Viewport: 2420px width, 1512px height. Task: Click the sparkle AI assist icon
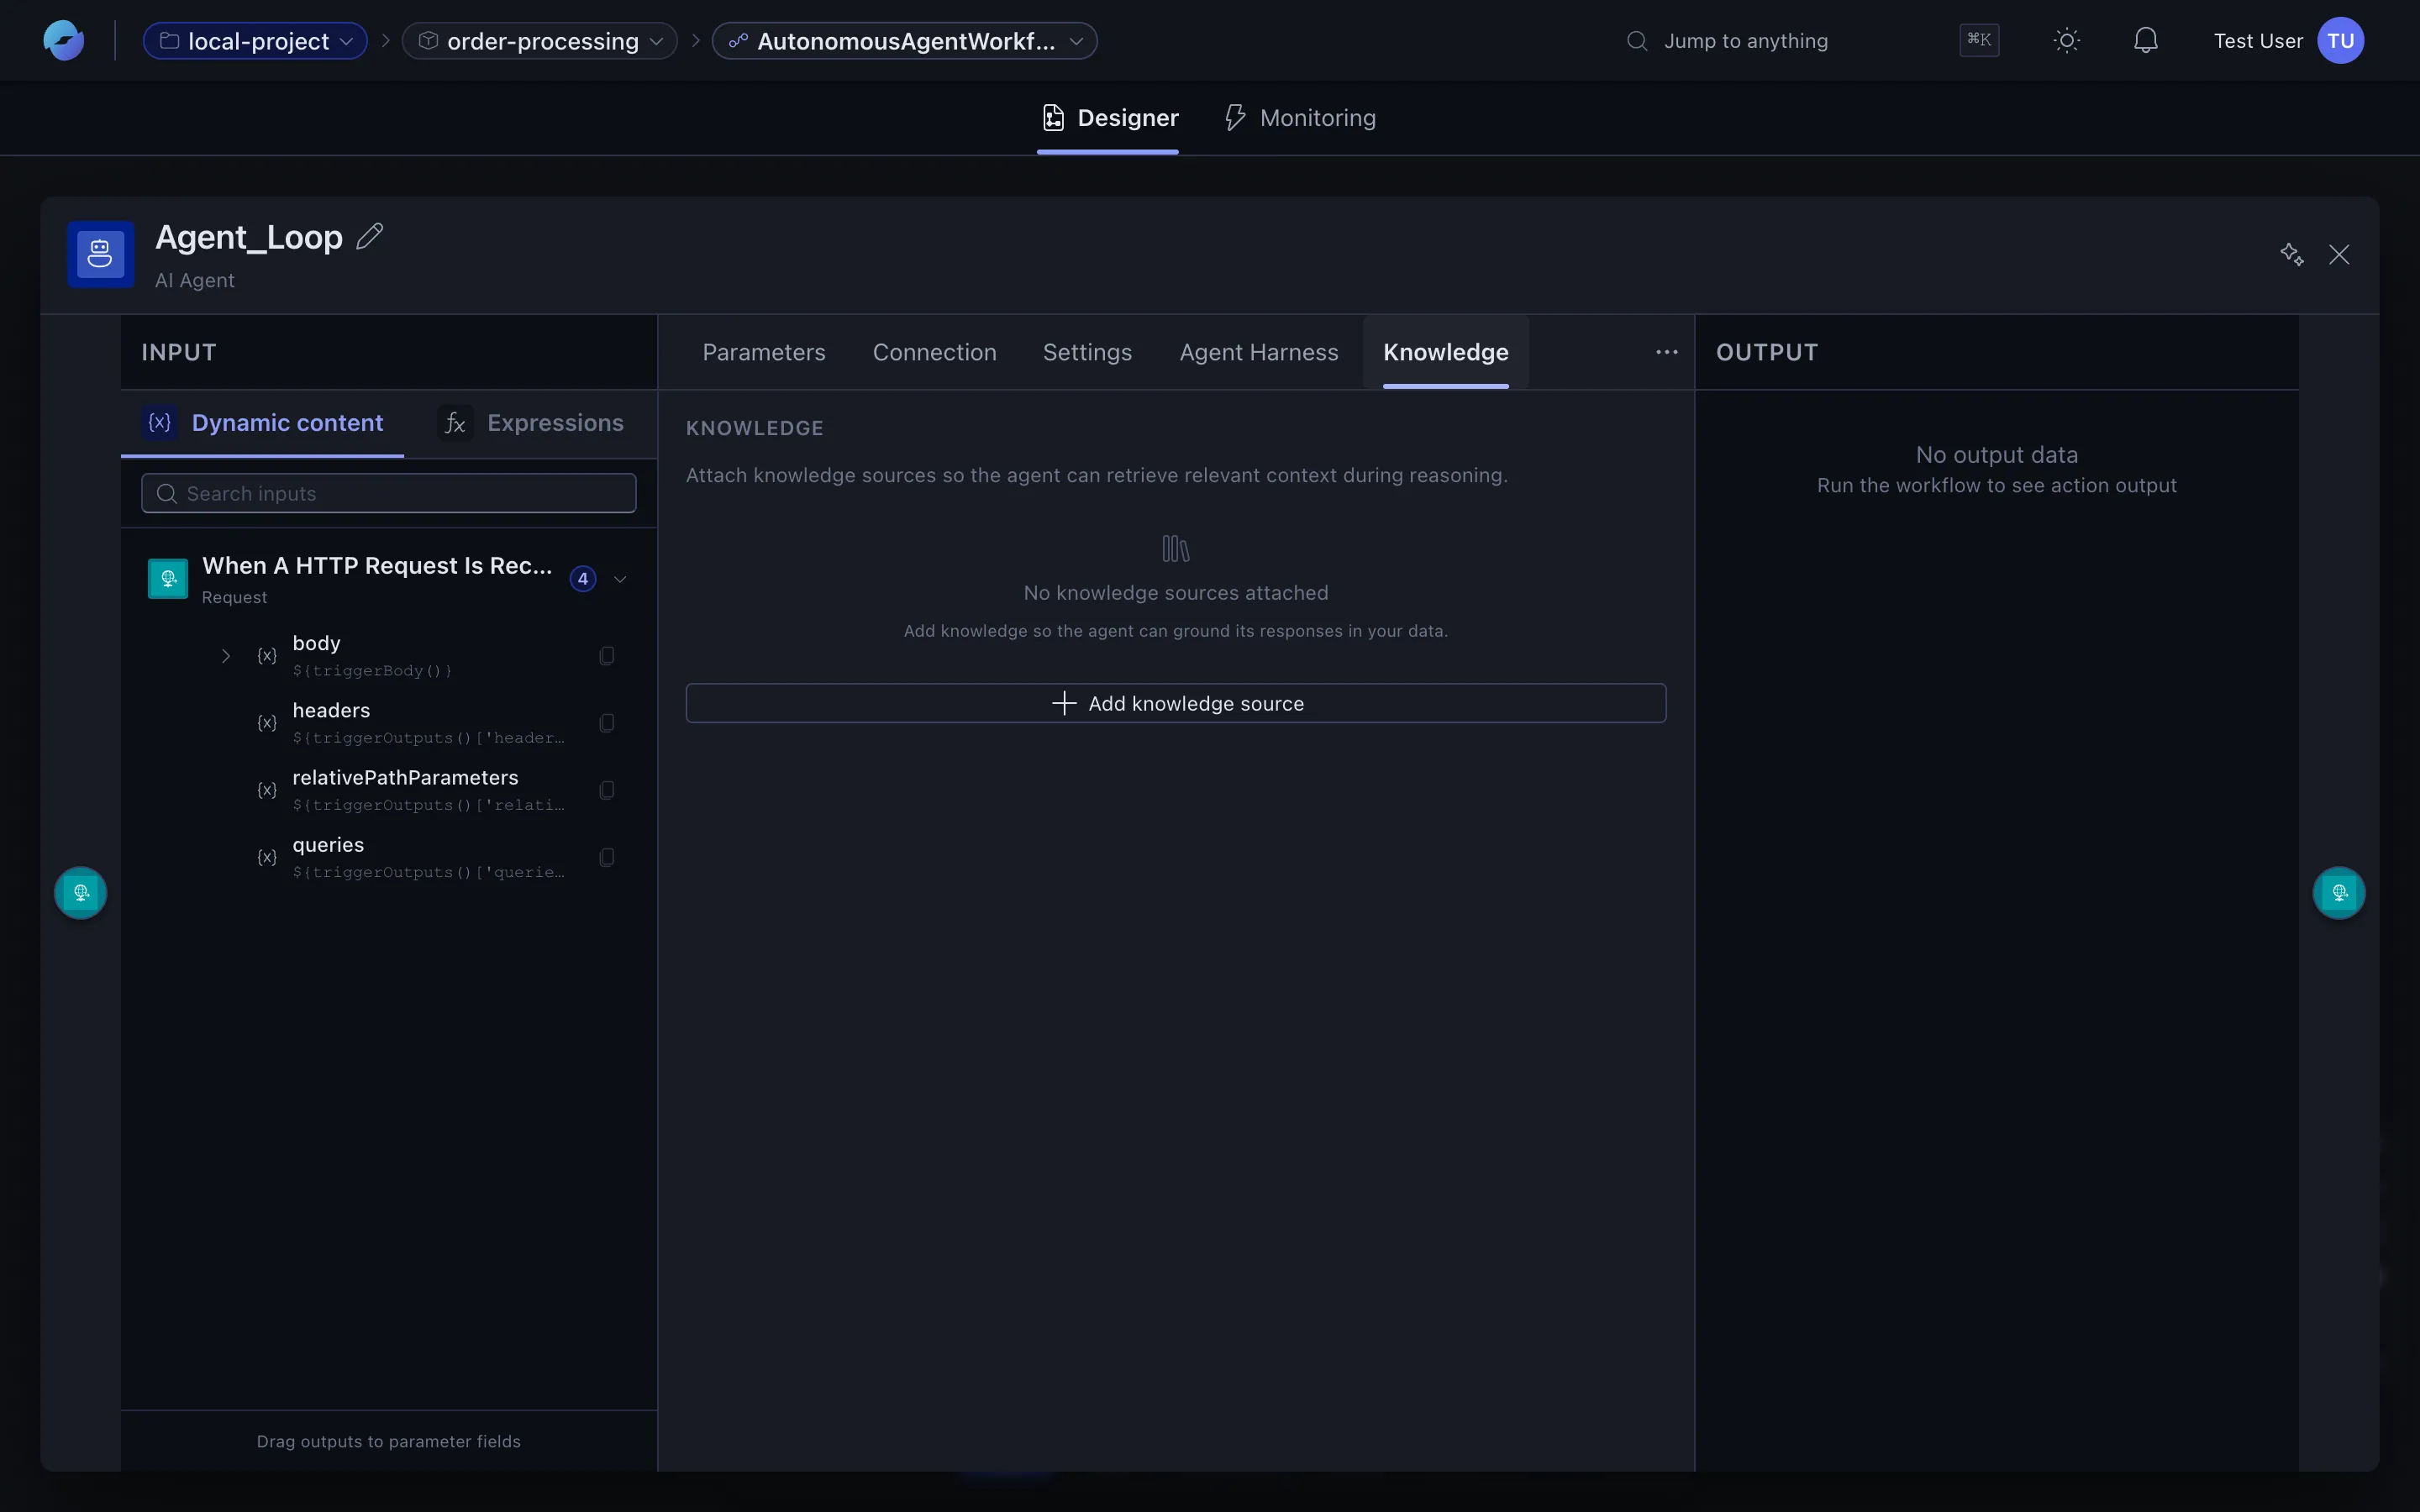tap(2292, 254)
